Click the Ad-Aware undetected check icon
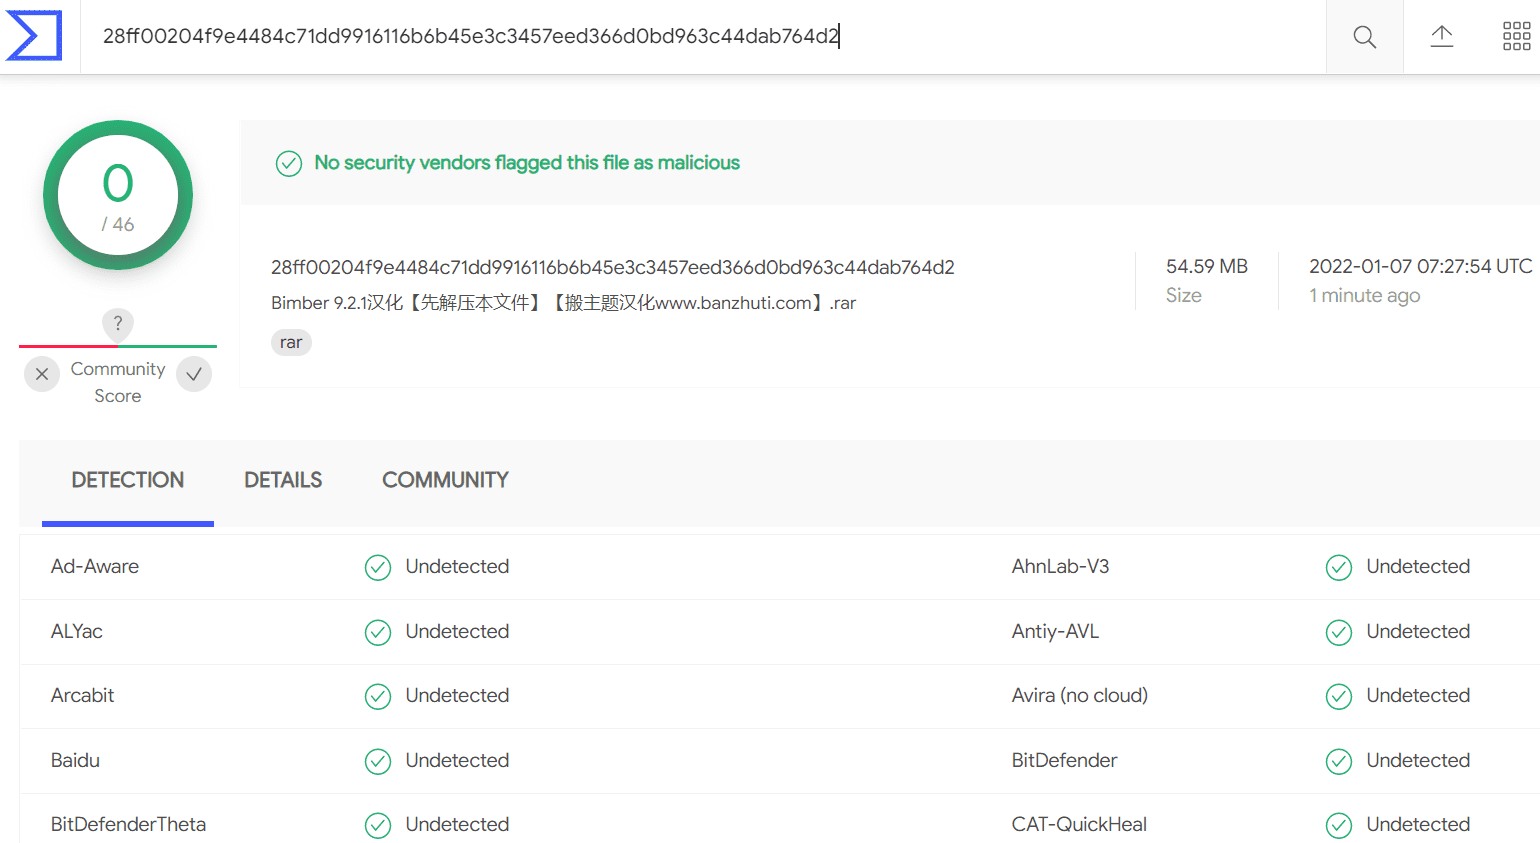The image size is (1540, 843). (x=378, y=567)
